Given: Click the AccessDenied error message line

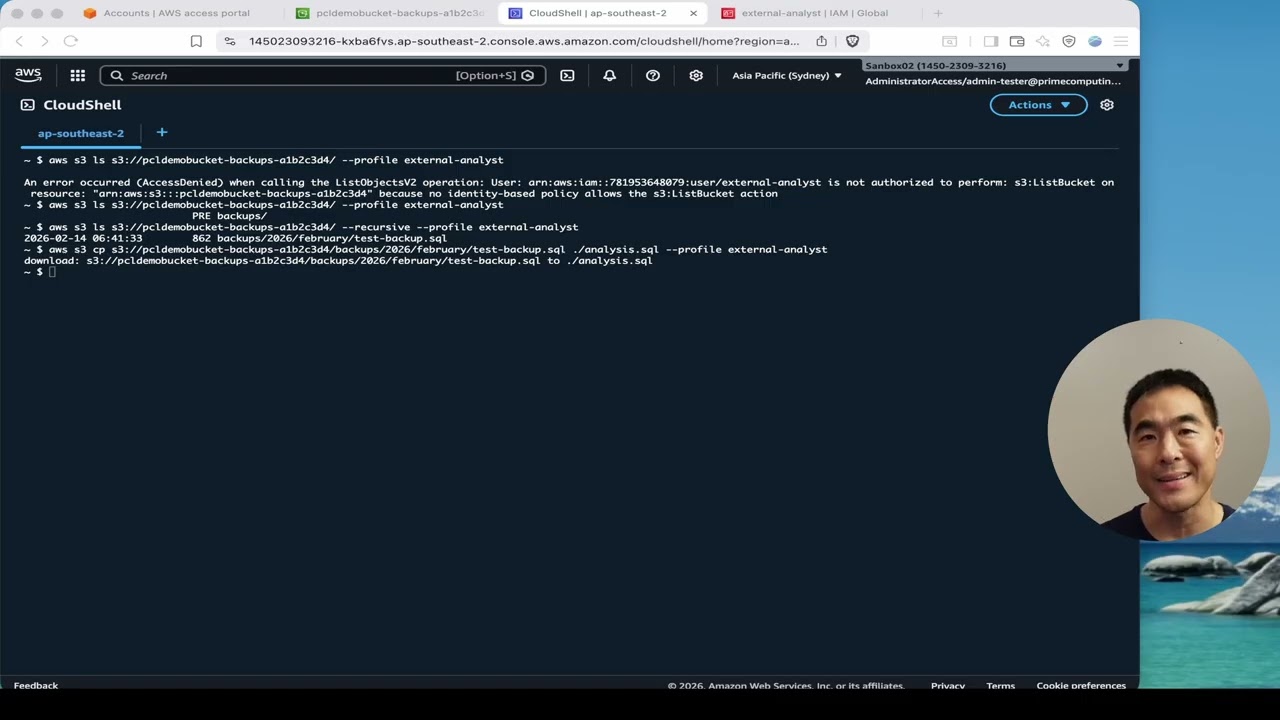Looking at the screenshot, I should pyautogui.click(x=569, y=182).
